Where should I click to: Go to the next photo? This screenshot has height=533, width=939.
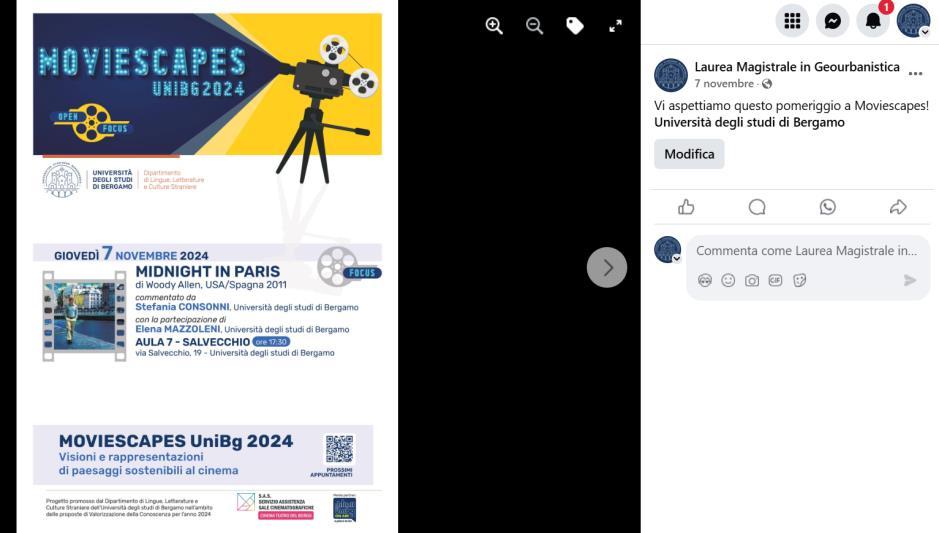point(607,267)
